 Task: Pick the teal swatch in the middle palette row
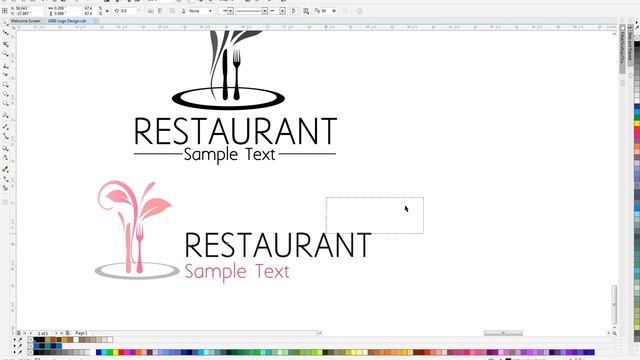48,346
